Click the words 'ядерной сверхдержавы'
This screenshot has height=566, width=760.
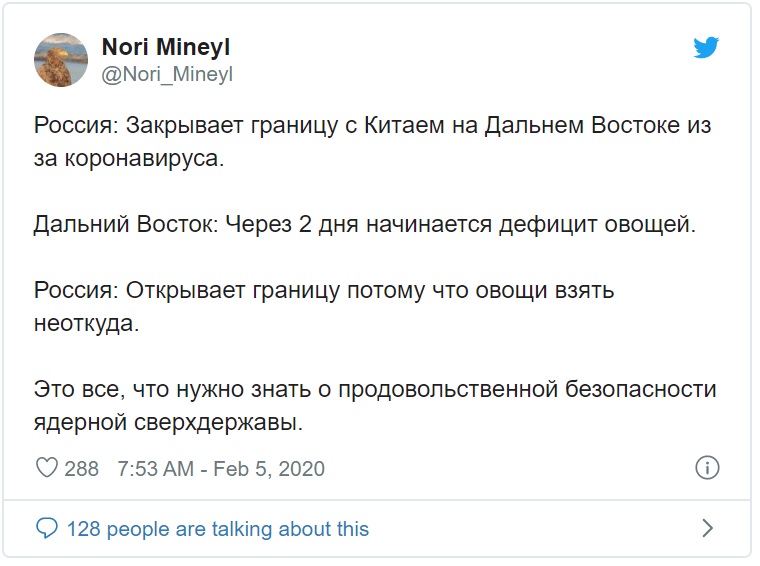point(168,421)
